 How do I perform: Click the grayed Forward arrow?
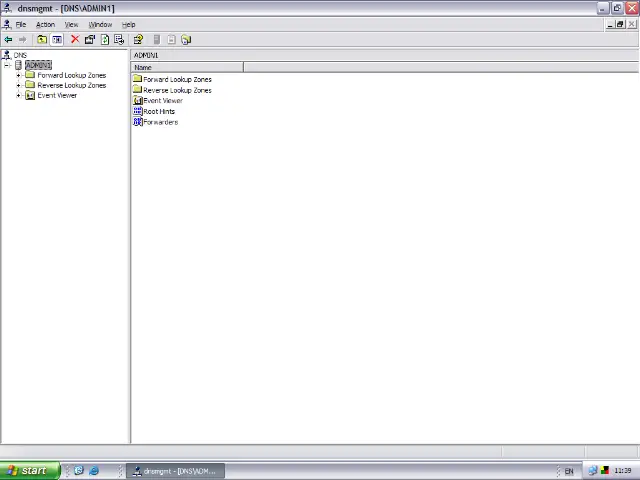(x=22, y=40)
